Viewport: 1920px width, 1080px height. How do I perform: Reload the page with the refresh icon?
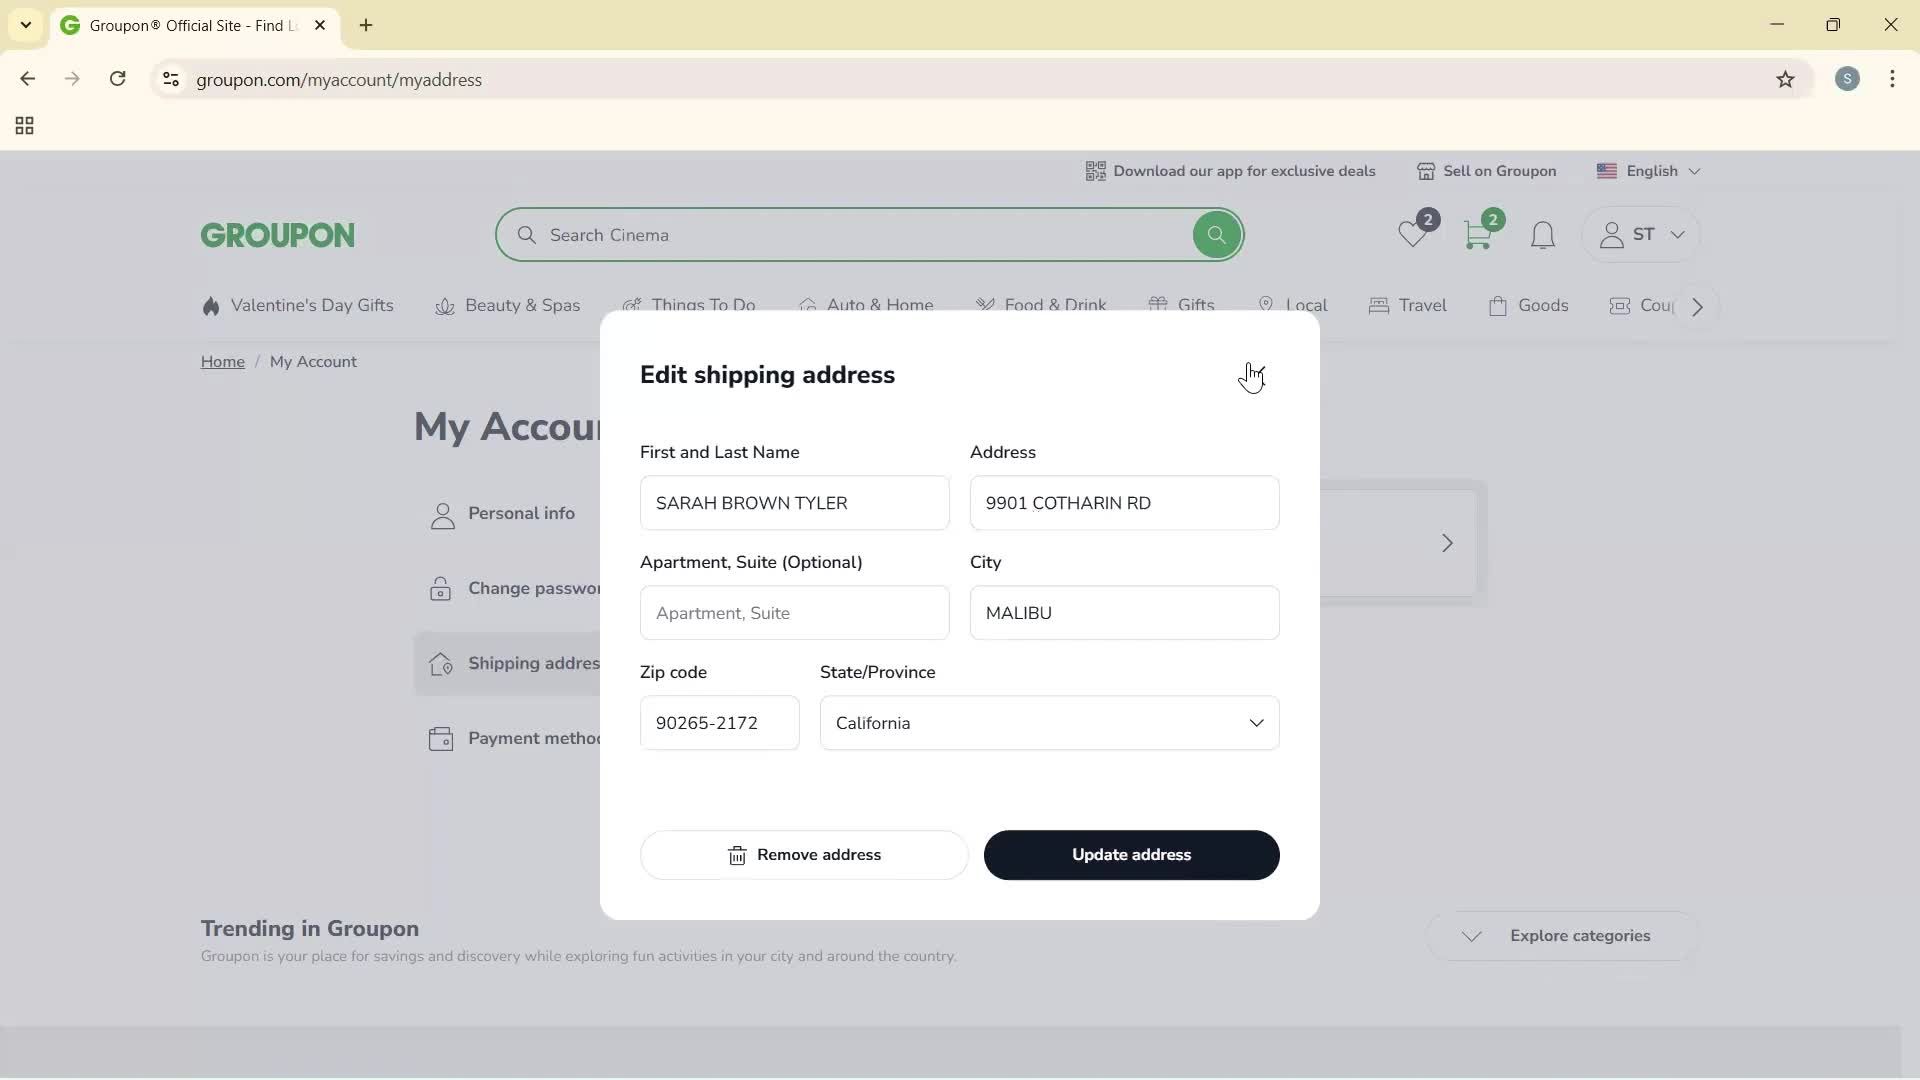(x=118, y=79)
